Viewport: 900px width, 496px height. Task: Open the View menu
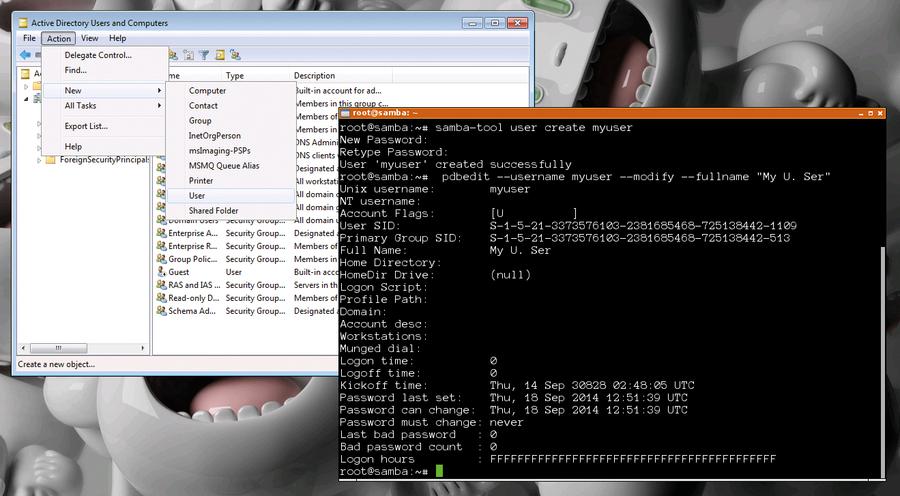(90, 38)
